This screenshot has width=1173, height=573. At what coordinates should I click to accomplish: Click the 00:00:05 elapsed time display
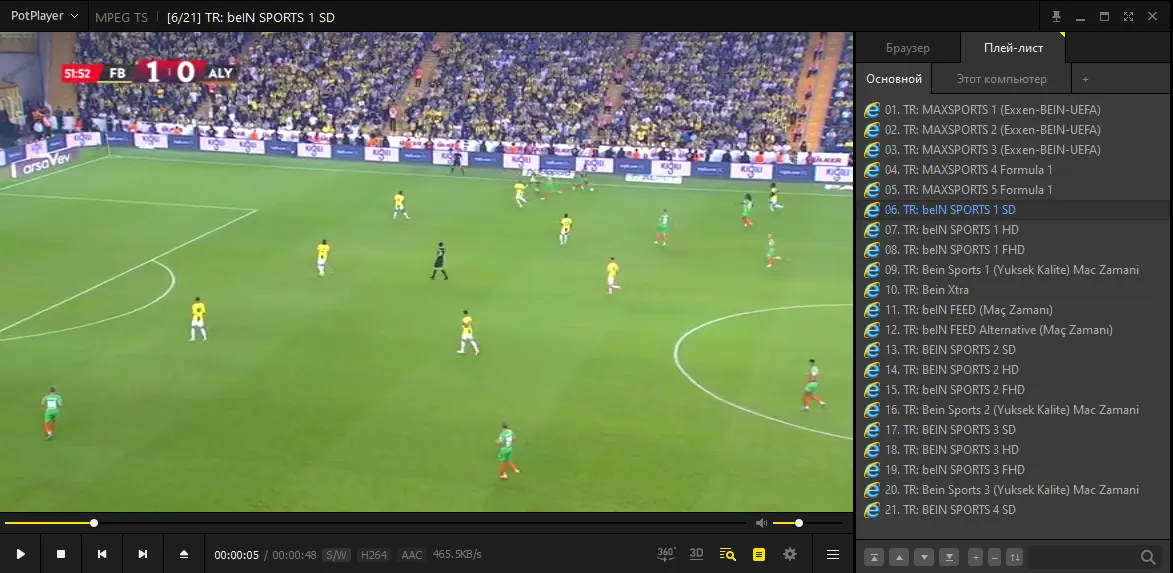point(236,555)
